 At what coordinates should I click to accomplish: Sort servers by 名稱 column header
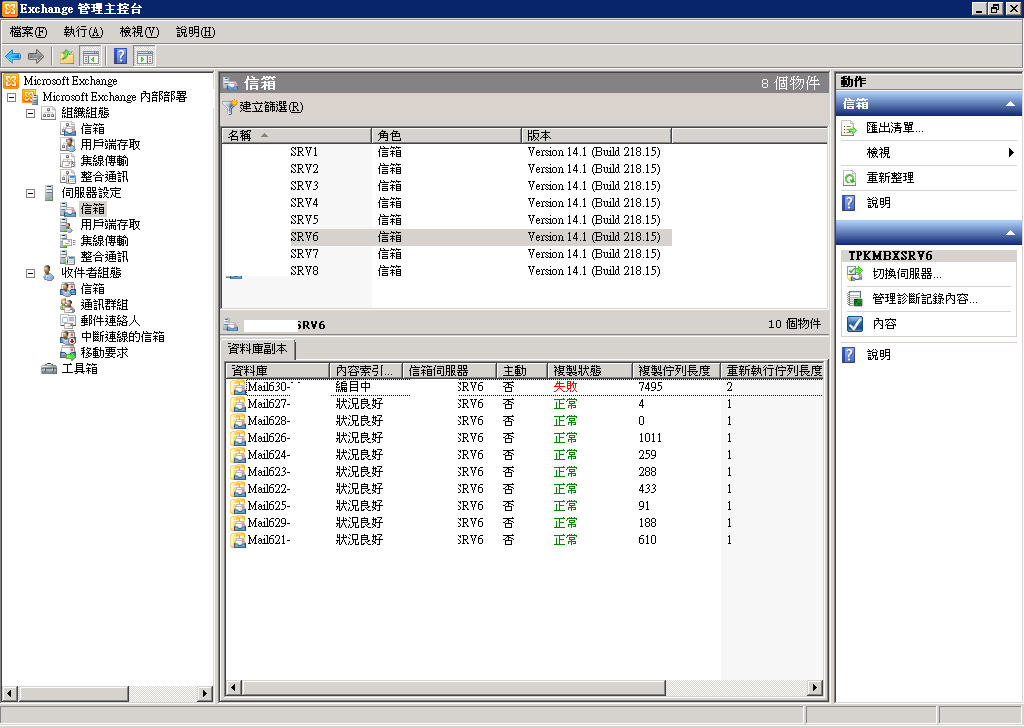296,135
